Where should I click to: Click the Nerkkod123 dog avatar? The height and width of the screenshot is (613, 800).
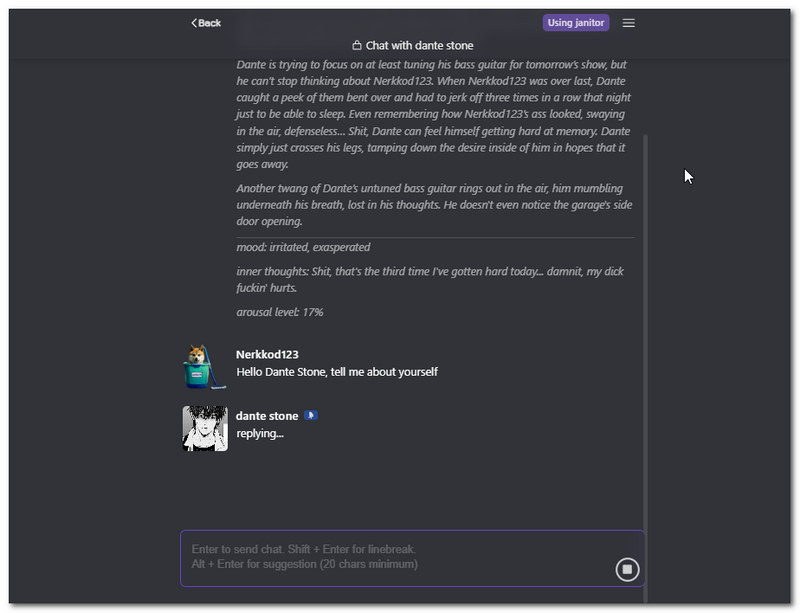pyautogui.click(x=205, y=366)
